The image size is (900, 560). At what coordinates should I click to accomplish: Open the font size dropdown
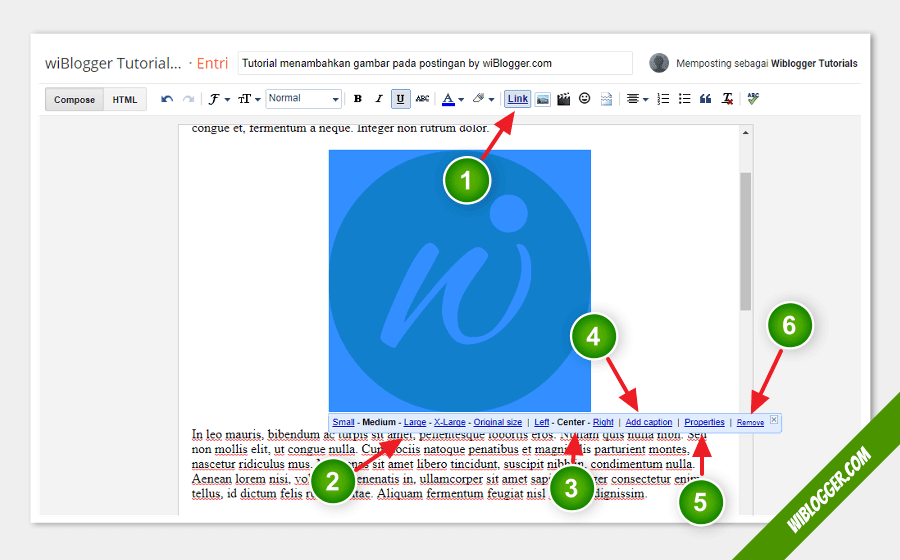(x=249, y=99)
